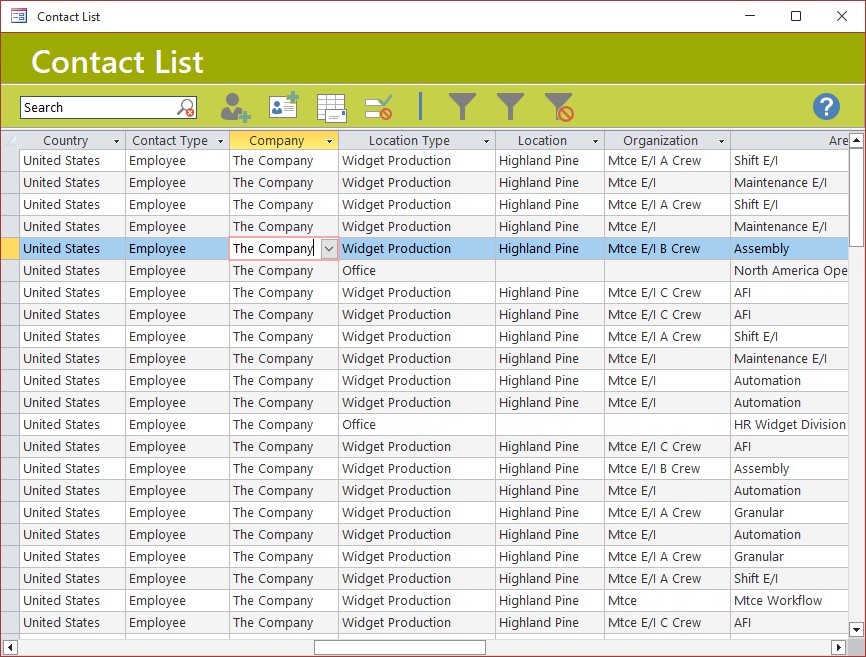Click the datasheet email table icon
This screenshot has height=657, width=866.
pyautogui.click(x=332, y=108)
